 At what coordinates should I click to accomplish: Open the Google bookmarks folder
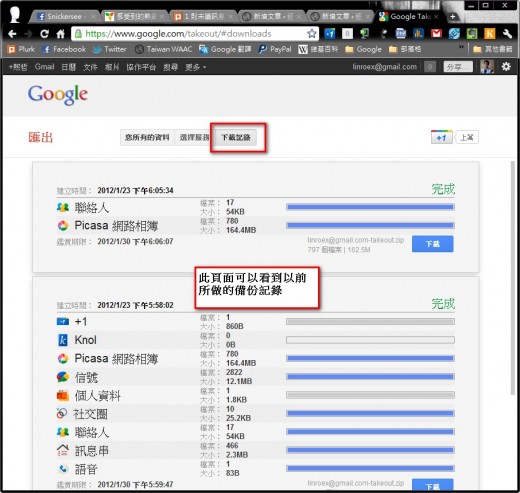point(364,49)
